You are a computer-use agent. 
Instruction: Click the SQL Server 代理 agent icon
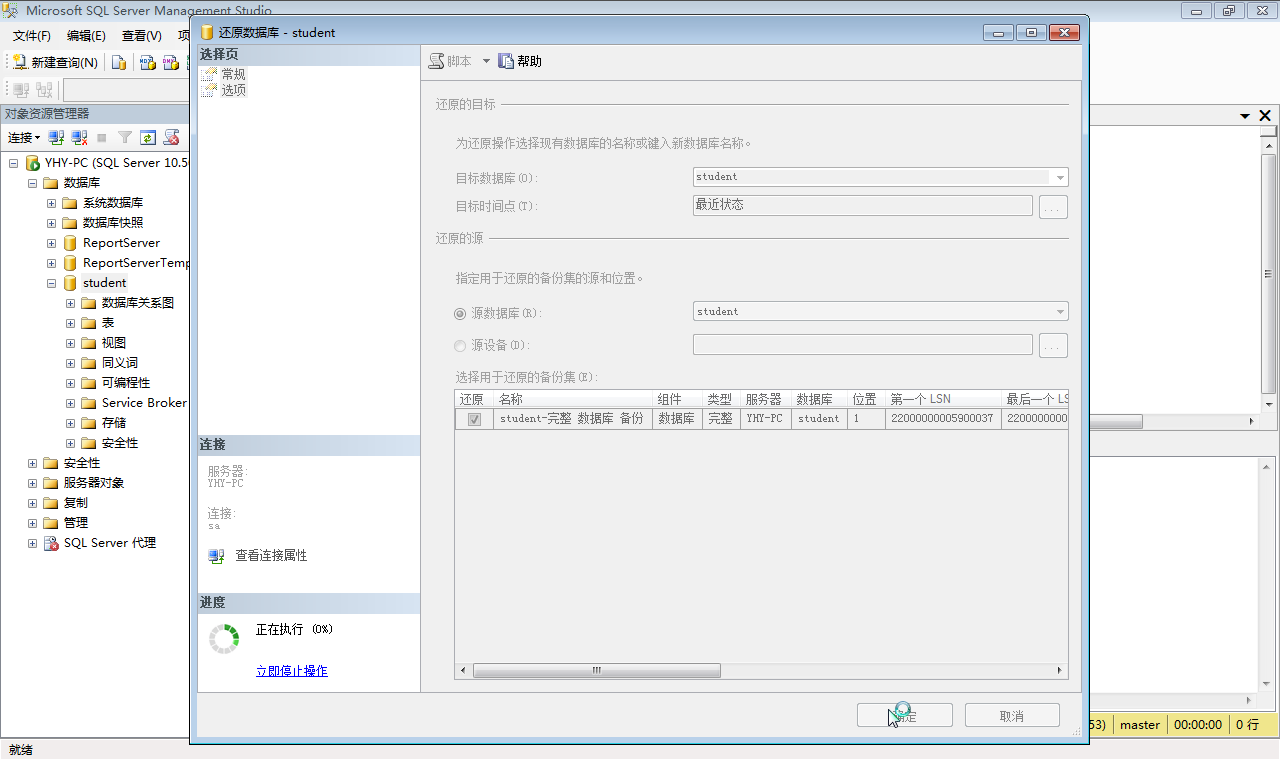(x=51, y=543)
